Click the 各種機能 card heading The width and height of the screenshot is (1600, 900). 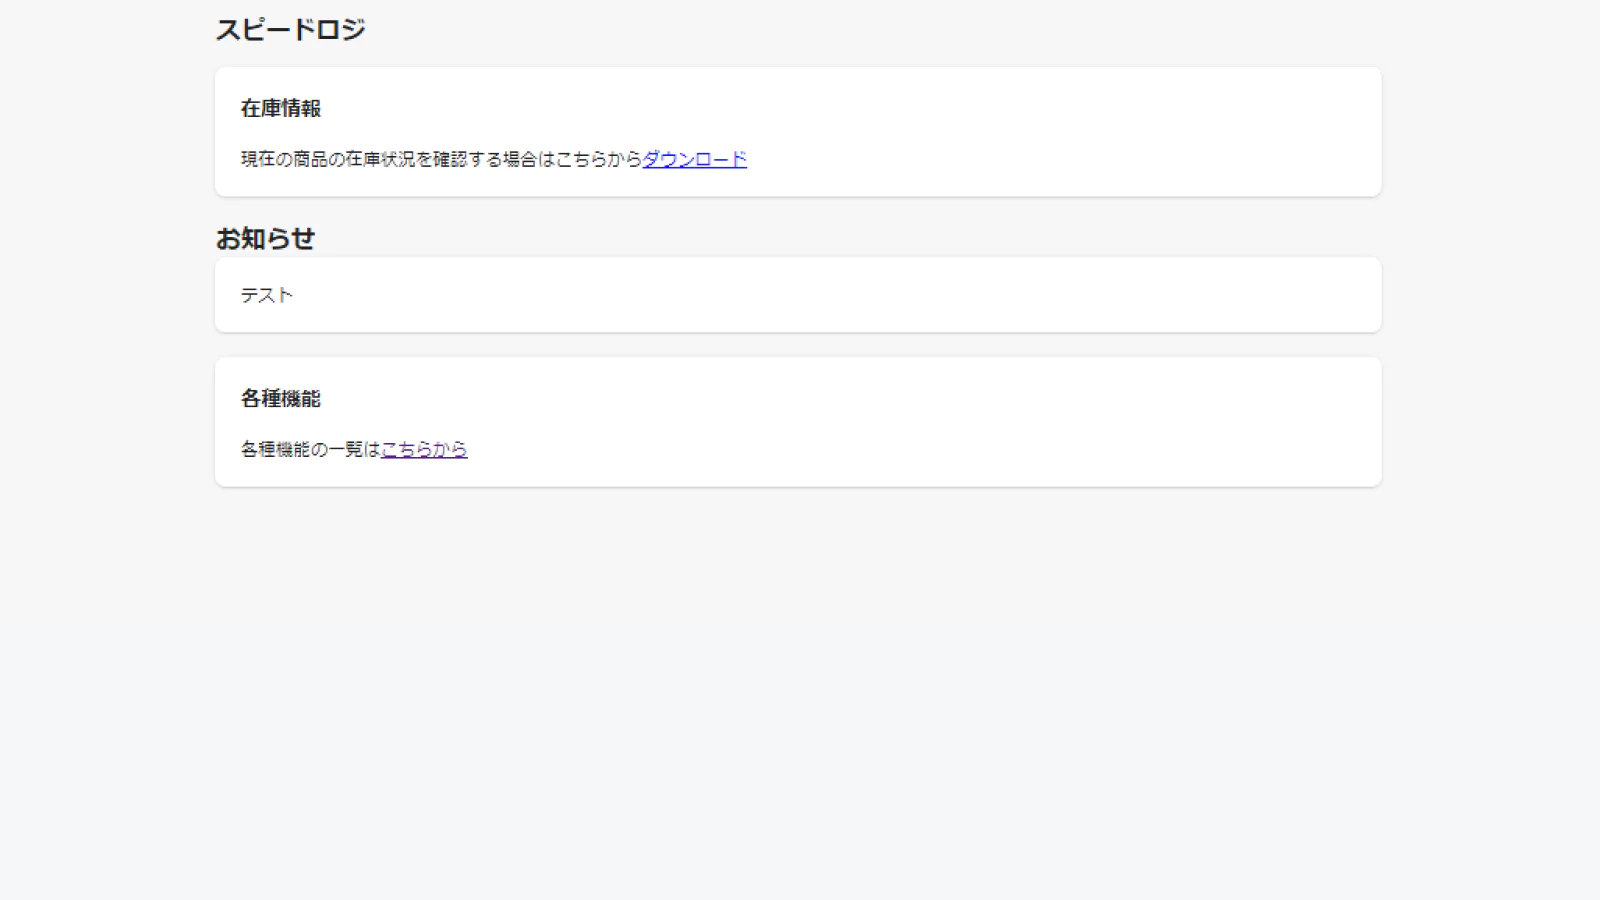(x=280, y=398)
